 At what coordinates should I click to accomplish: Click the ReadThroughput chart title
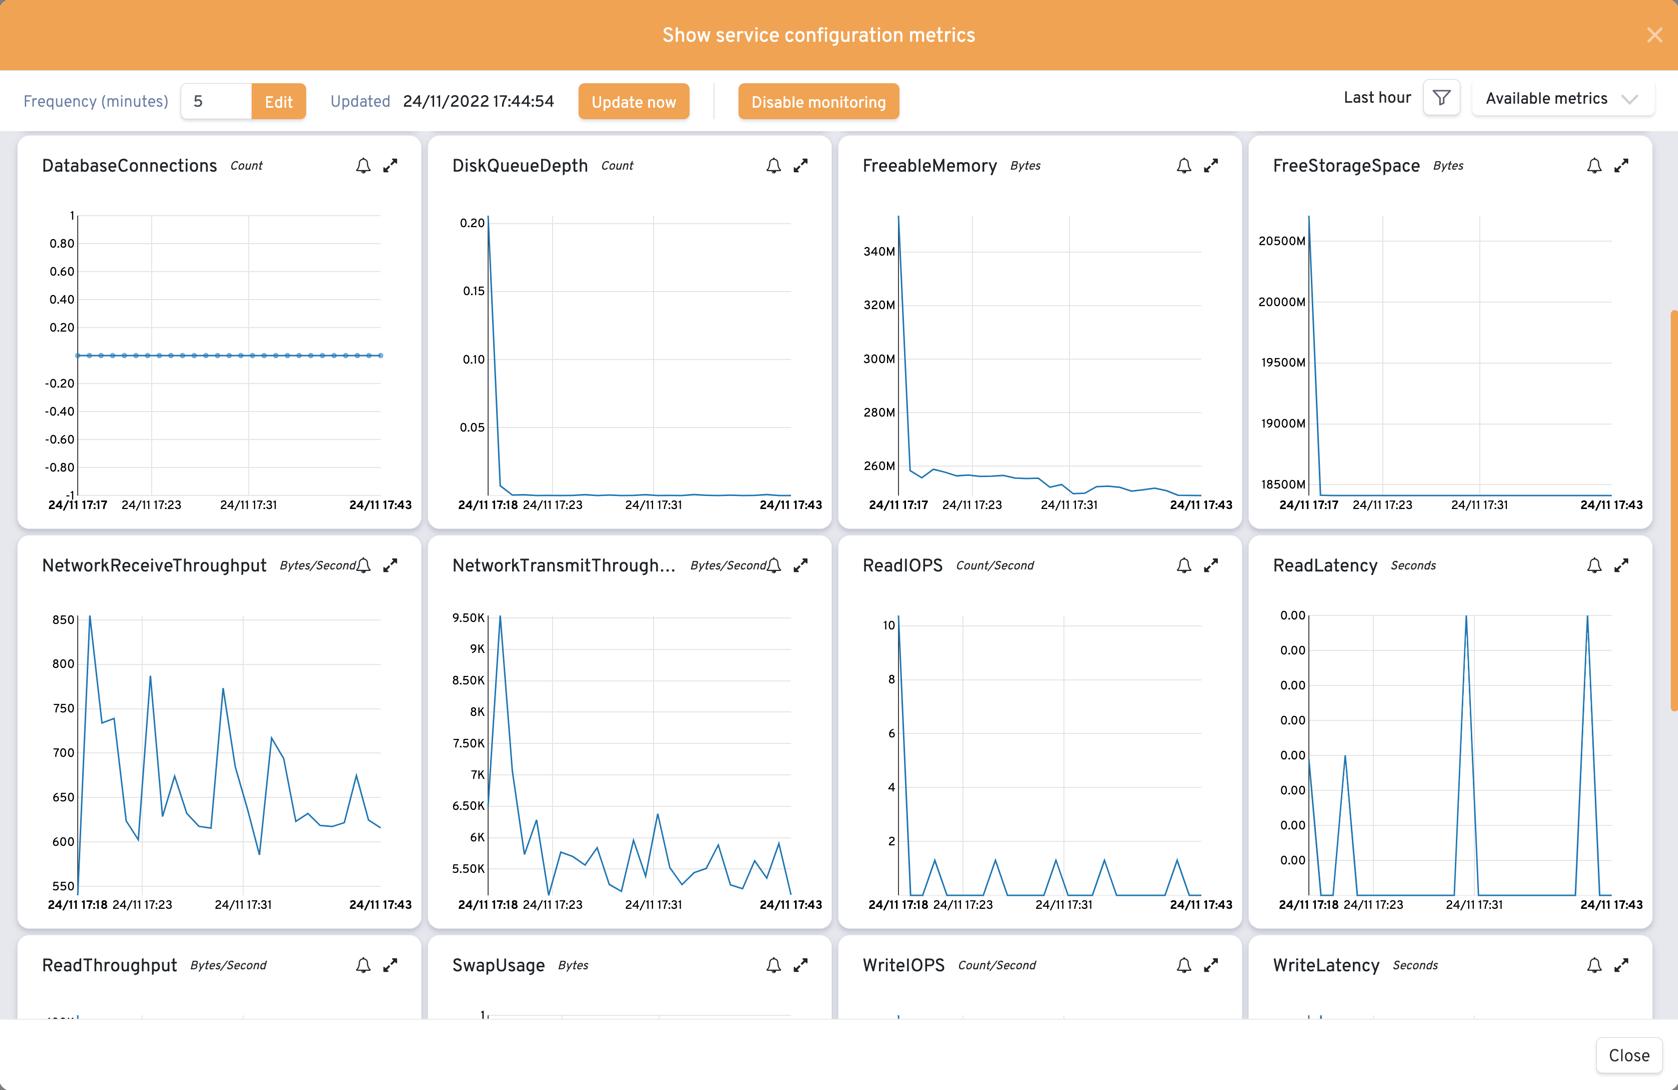click(109, 966)
